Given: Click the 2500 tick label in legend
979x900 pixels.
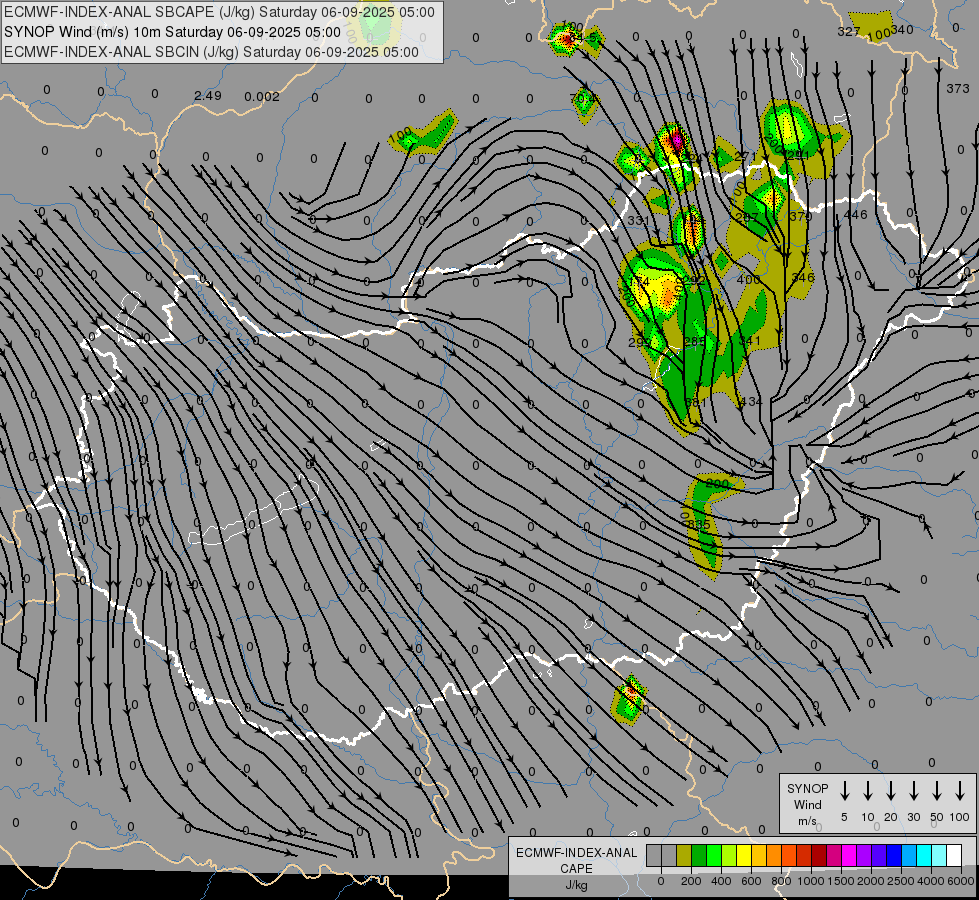Looking at the screenshot, I should pyautogui.click(x=900, y=881).
